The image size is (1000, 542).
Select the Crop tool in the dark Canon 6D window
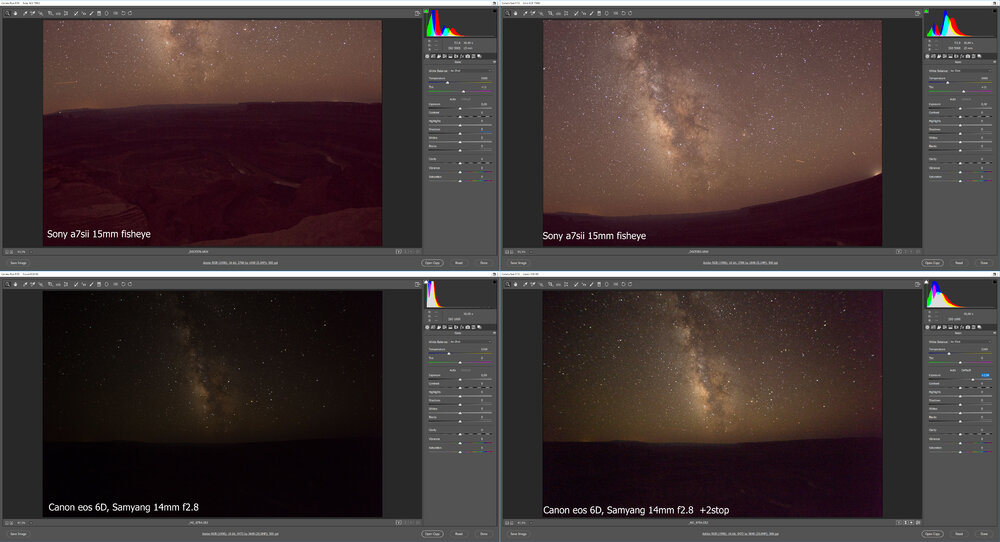[x=50, y=284]
